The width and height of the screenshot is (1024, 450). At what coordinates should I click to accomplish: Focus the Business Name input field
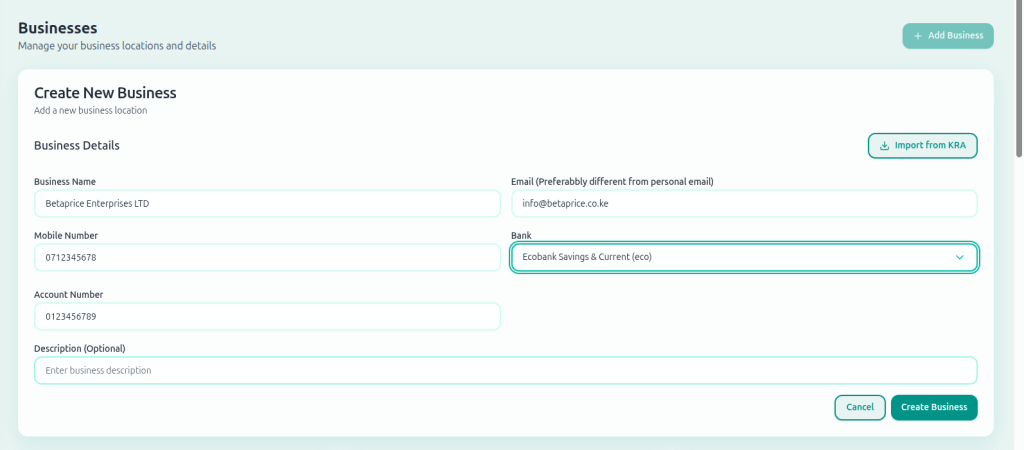[267, 204]
